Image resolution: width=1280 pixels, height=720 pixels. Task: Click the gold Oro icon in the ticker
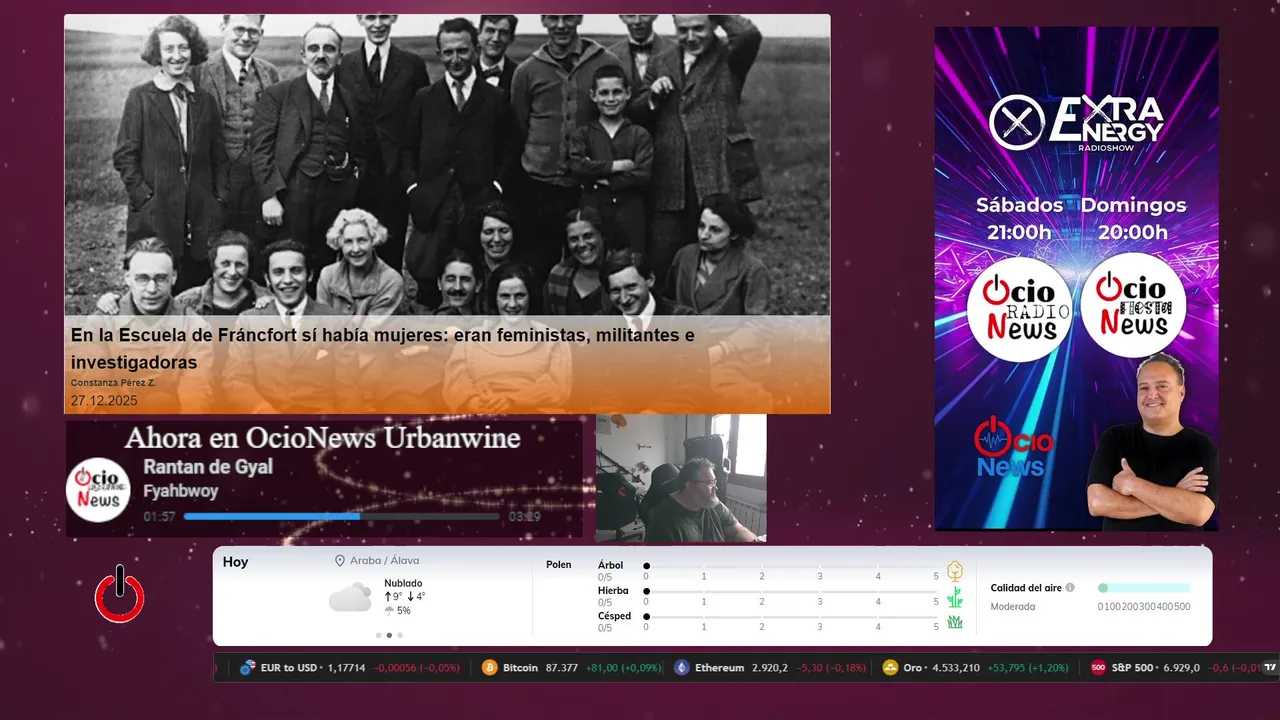click(x=890, y=667)
